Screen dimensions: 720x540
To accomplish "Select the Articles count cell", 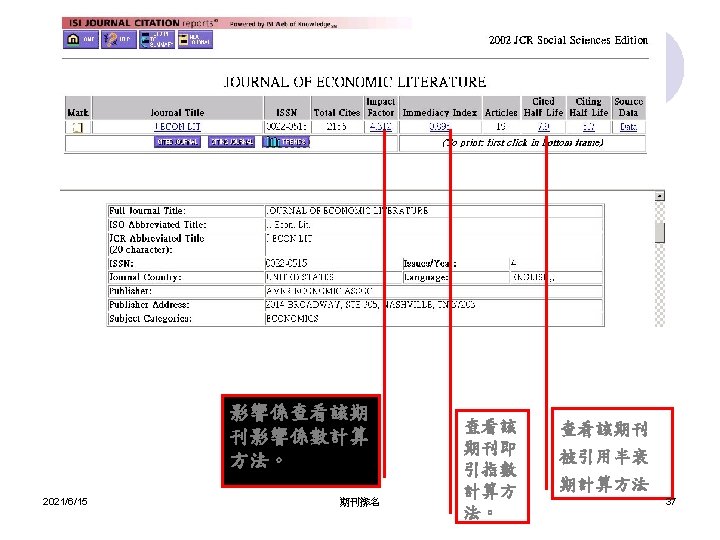I will [501, 127].
